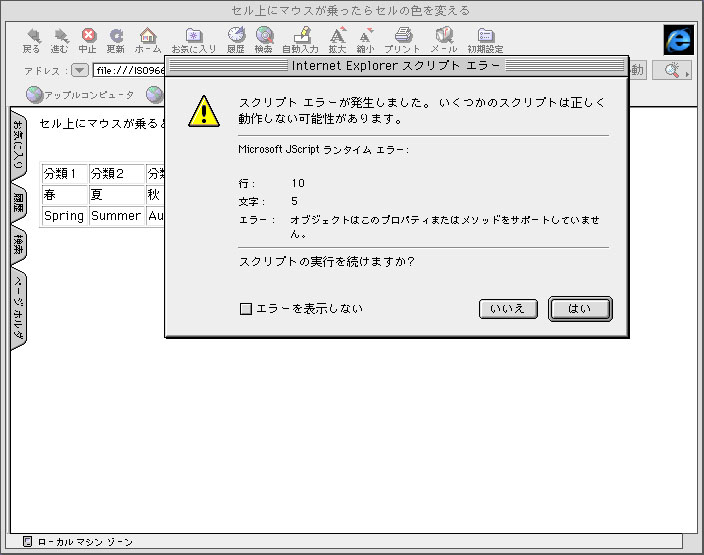
Task: Click the local machine zone status icon
Action: [27, 542]
